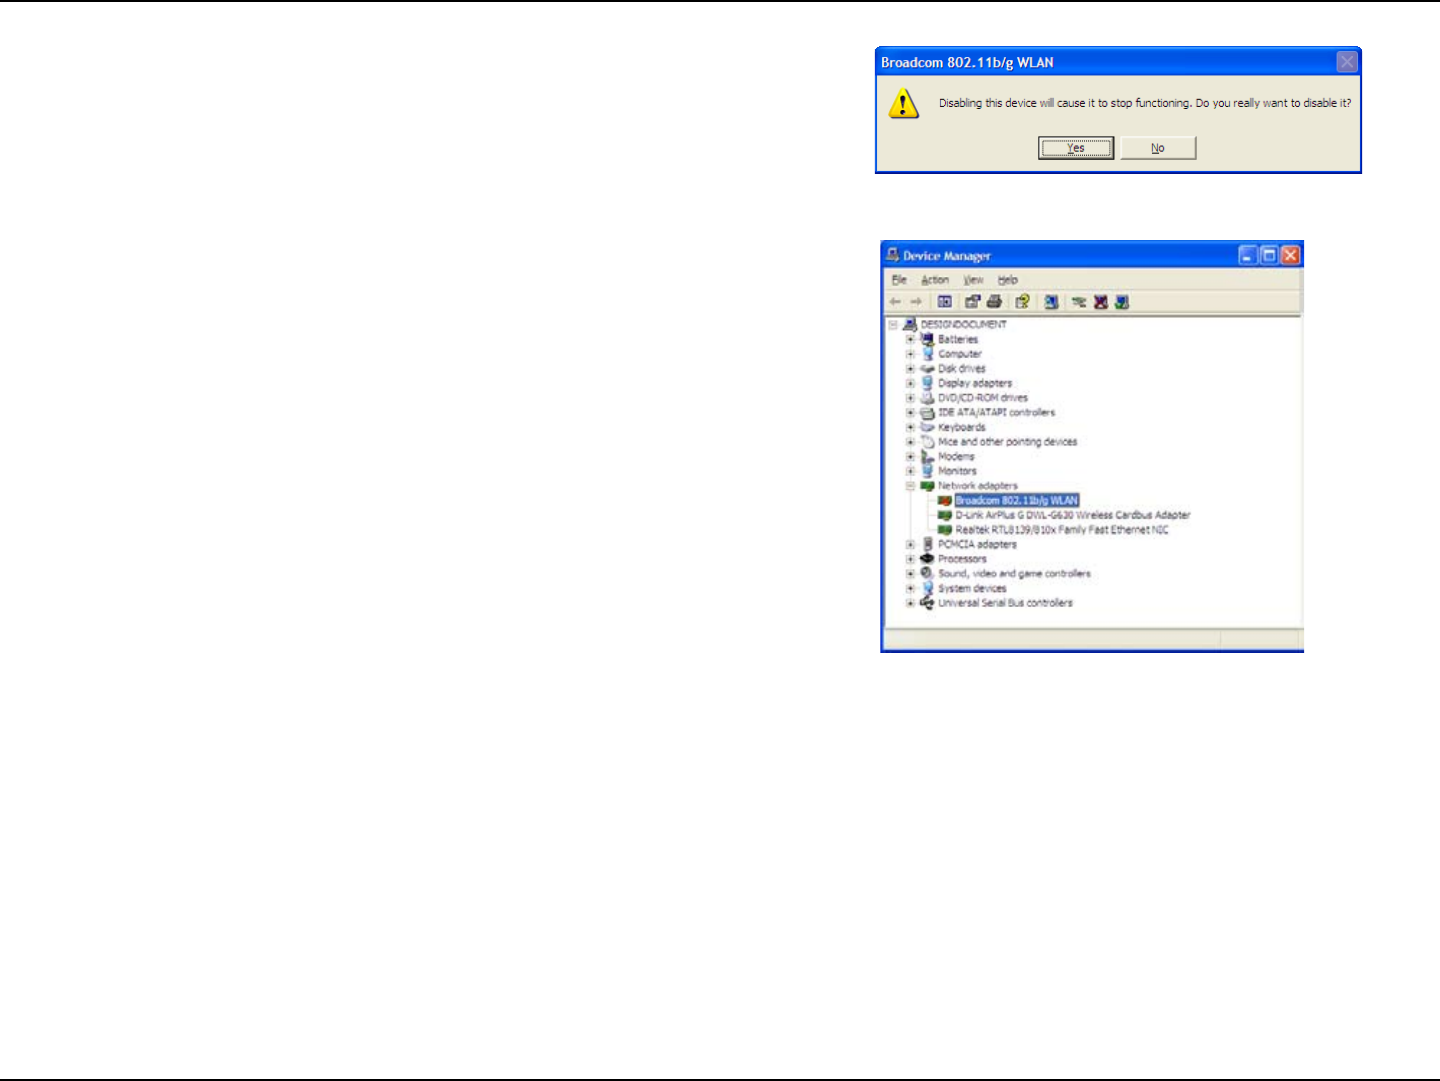Click the Enable device toolbar icon

tap(1122, 302)
